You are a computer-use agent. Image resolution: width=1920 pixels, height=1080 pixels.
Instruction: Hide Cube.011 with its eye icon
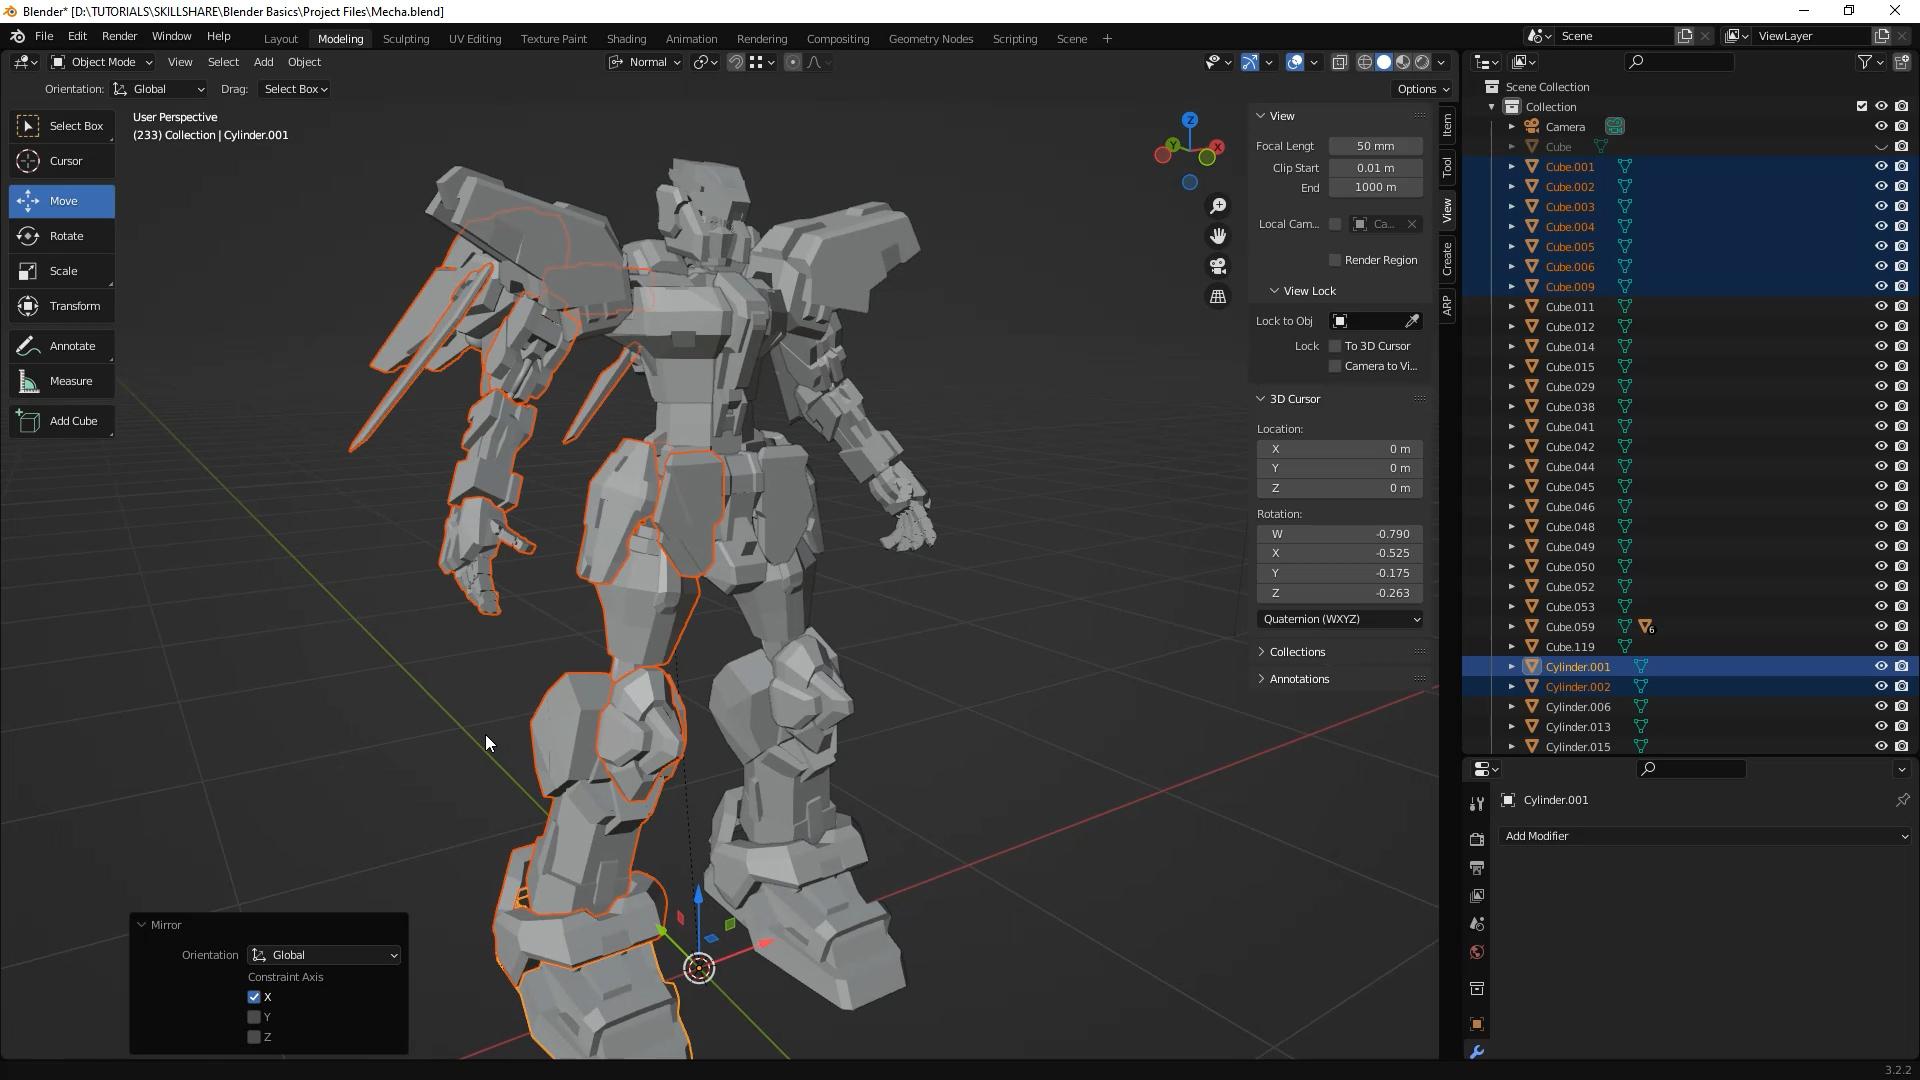(1881, 307)
